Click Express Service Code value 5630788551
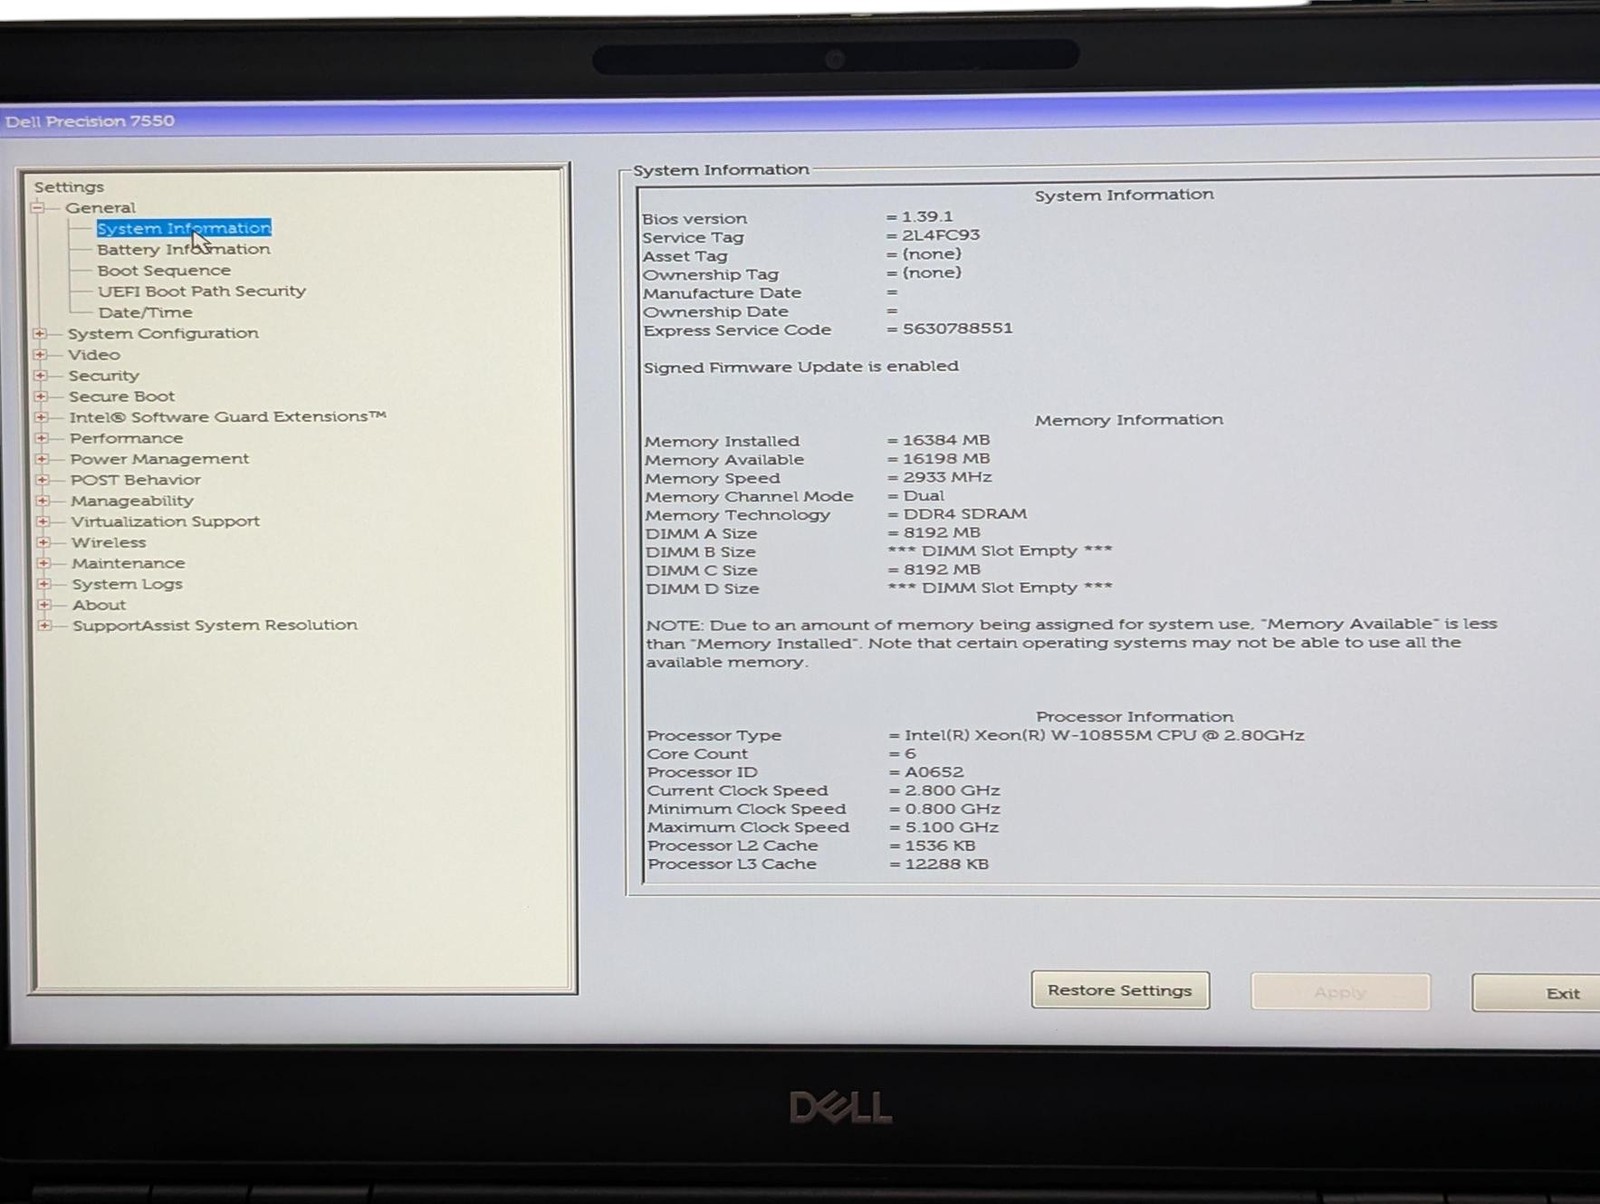This screenshot has height=1204, width=1600. (x=957, y=328)
